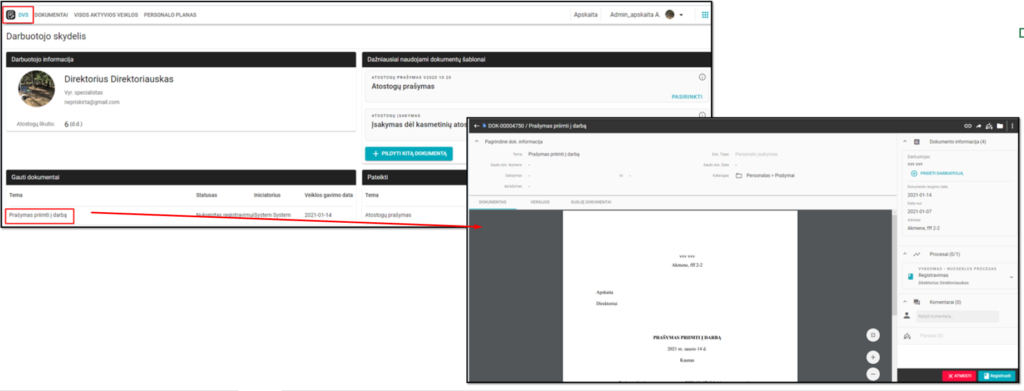This screenshot has width=1024, height=391.
Task: Open DOKUMENTAI in the top navigation
Action: coord(52,14)
